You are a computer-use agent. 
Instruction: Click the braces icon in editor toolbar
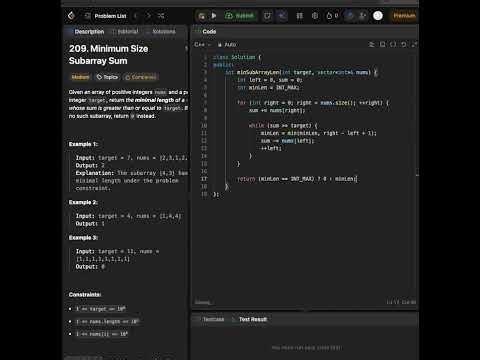pos(393,44)
